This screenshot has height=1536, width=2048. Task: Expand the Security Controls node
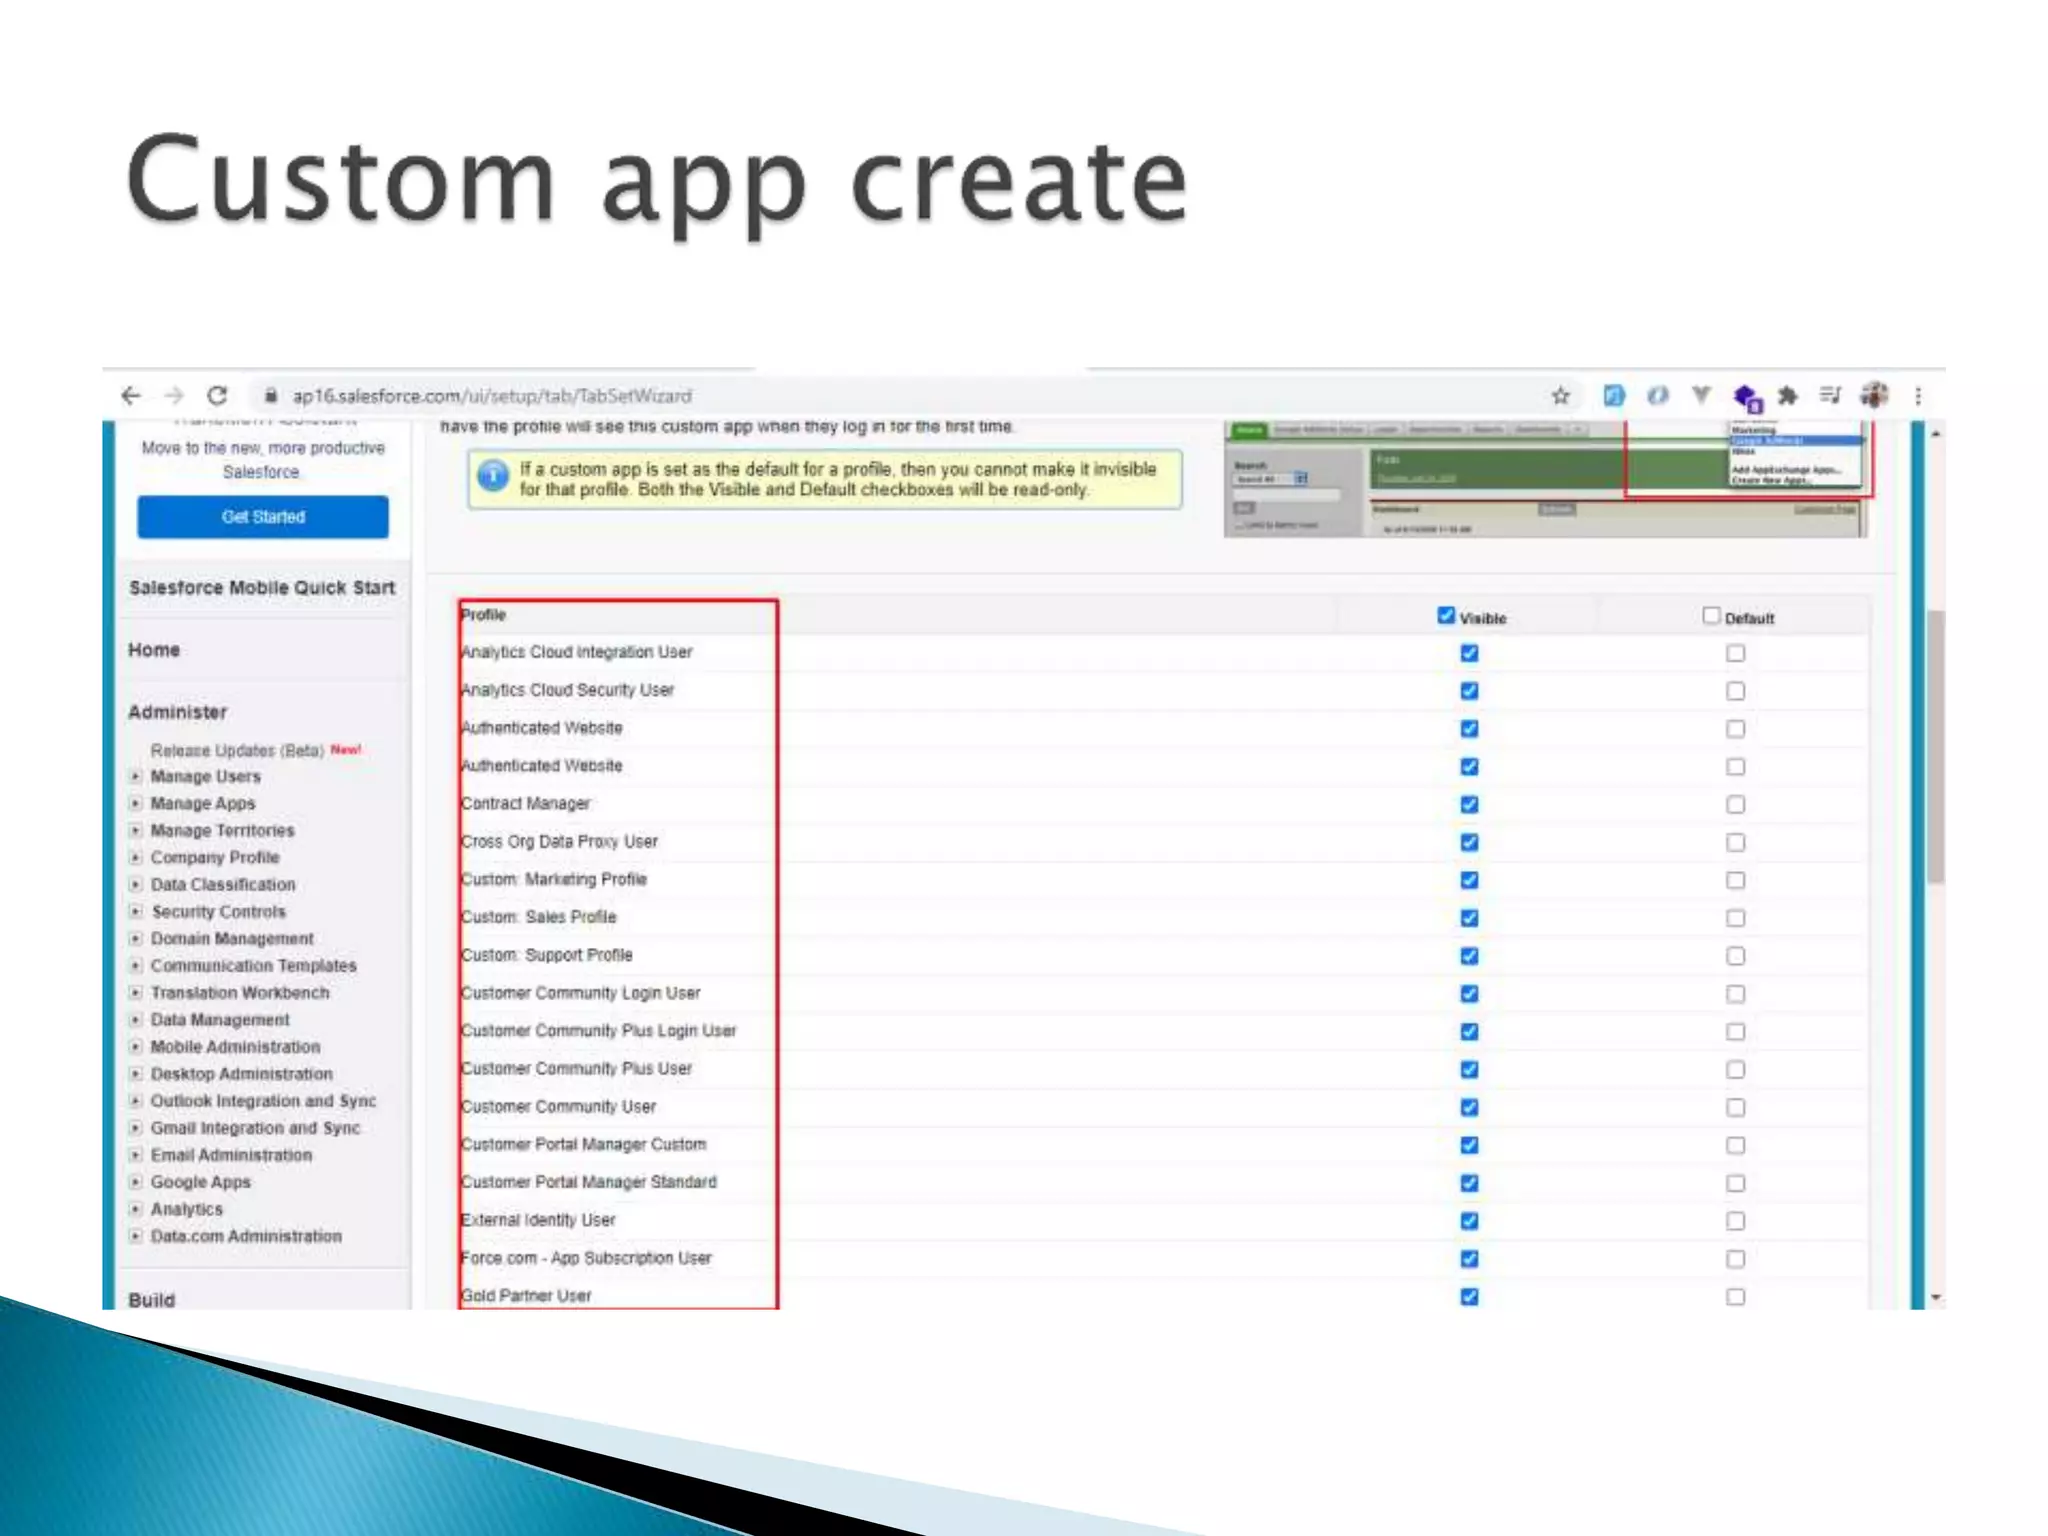click(x=136, y=912)
